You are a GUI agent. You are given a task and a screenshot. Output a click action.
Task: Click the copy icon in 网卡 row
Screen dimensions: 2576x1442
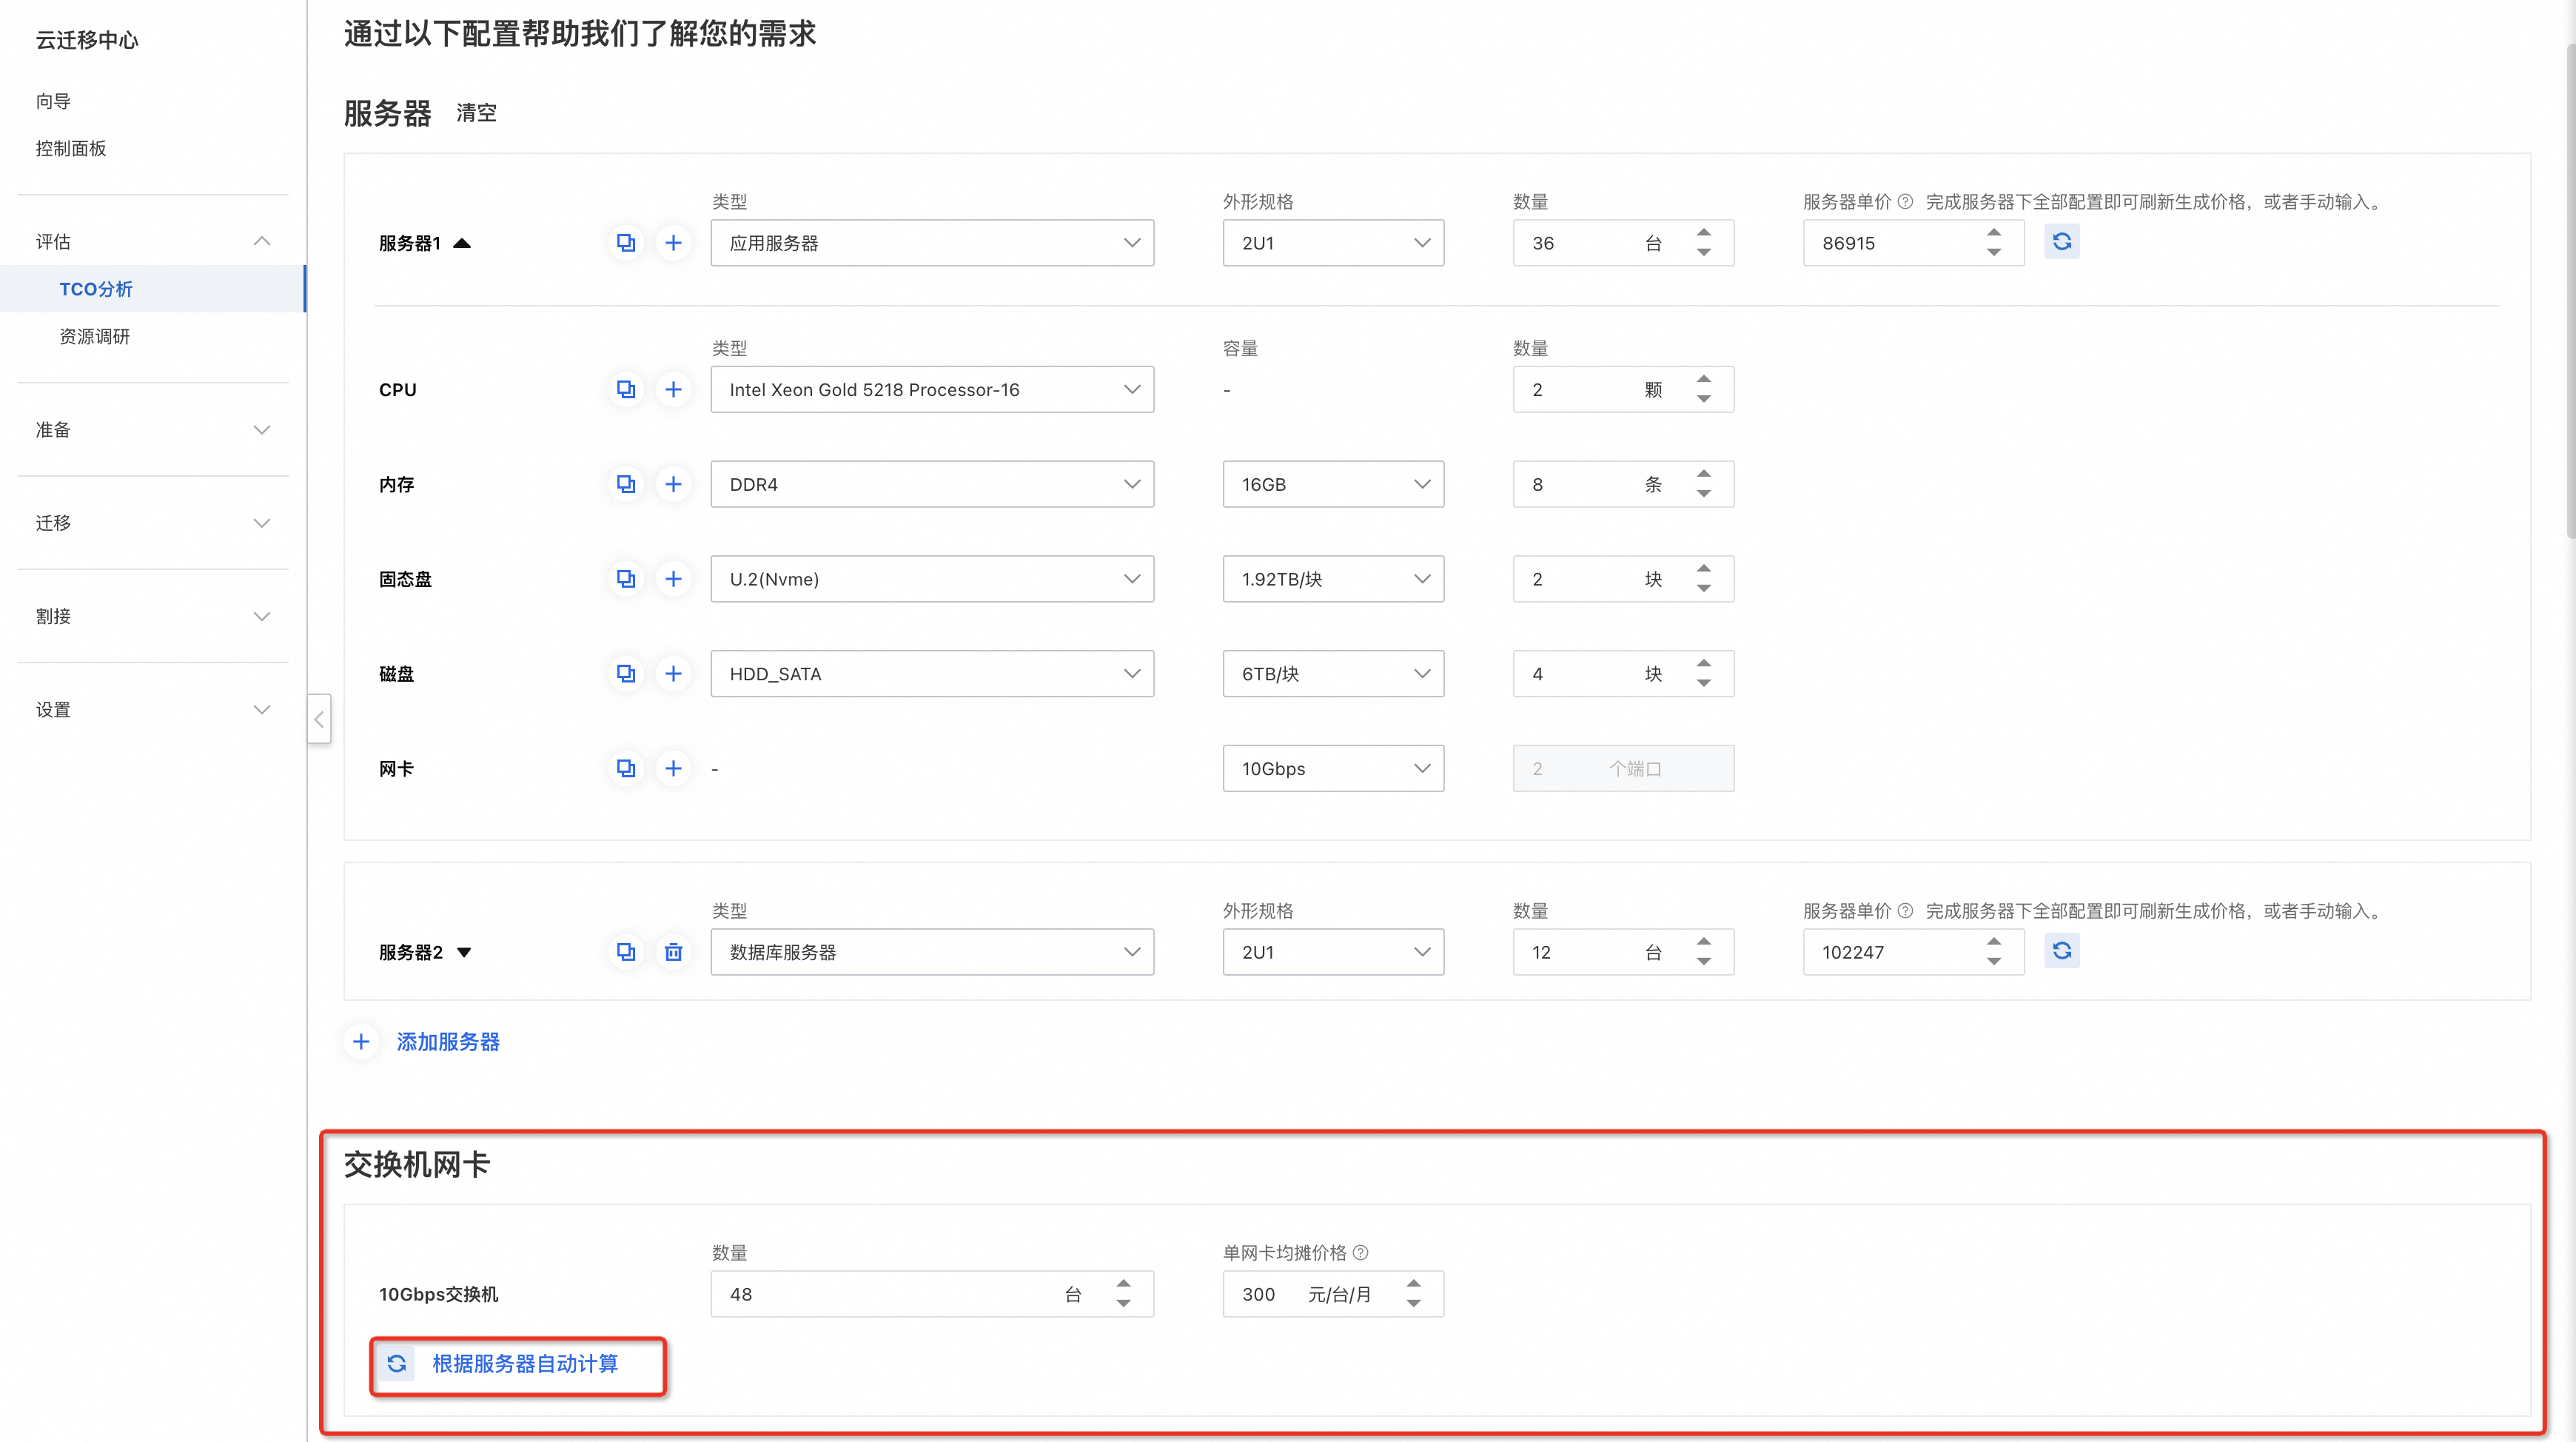click(626, 768)
